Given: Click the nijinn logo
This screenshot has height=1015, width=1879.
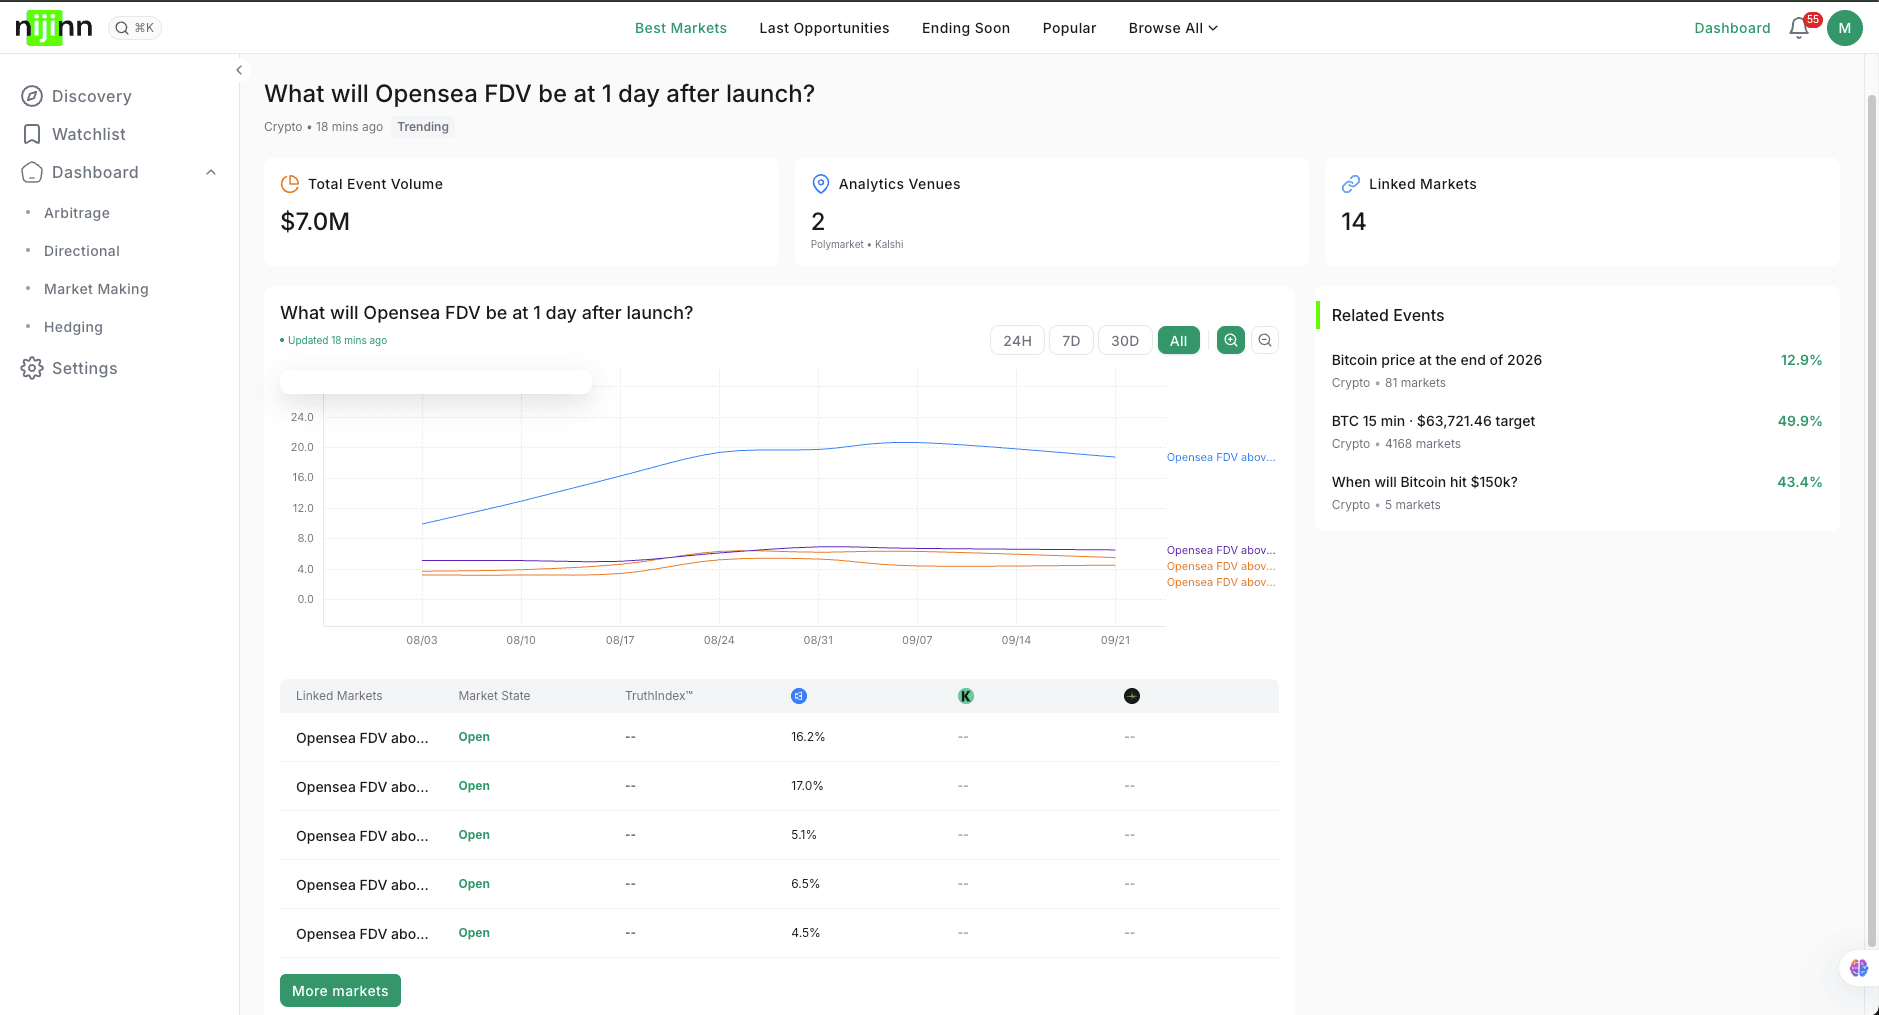Looking at the screenshot, I should 54,28.
